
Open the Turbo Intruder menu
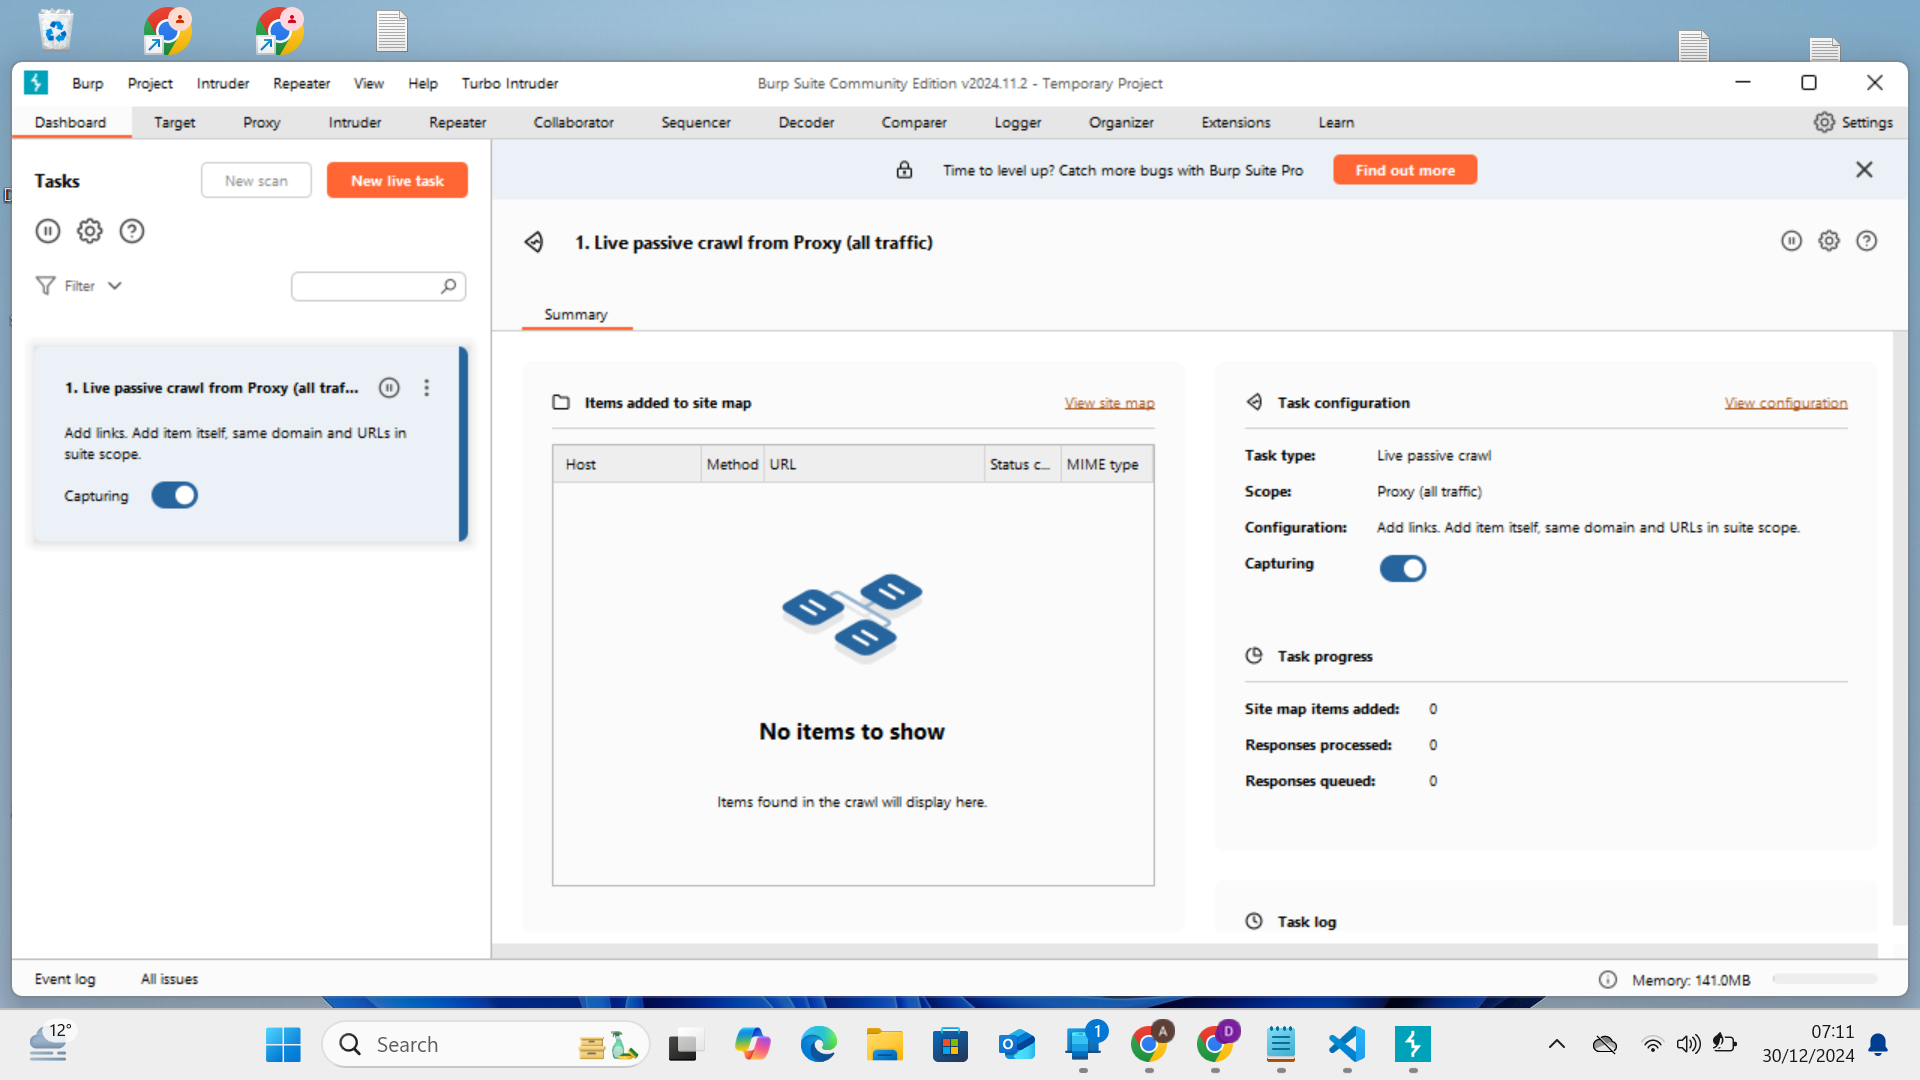tap(509, 83)
